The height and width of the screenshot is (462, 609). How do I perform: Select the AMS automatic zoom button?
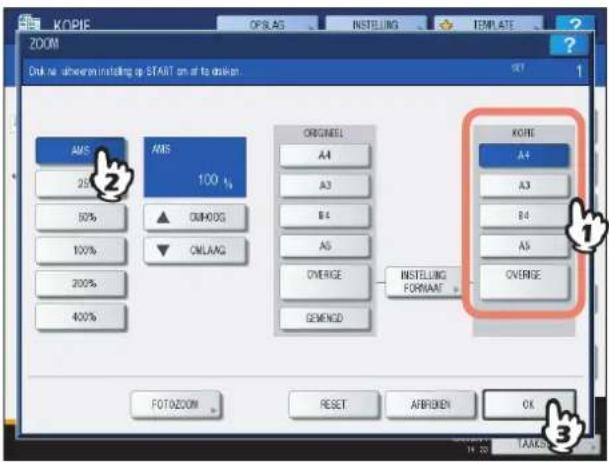(80, 151)
